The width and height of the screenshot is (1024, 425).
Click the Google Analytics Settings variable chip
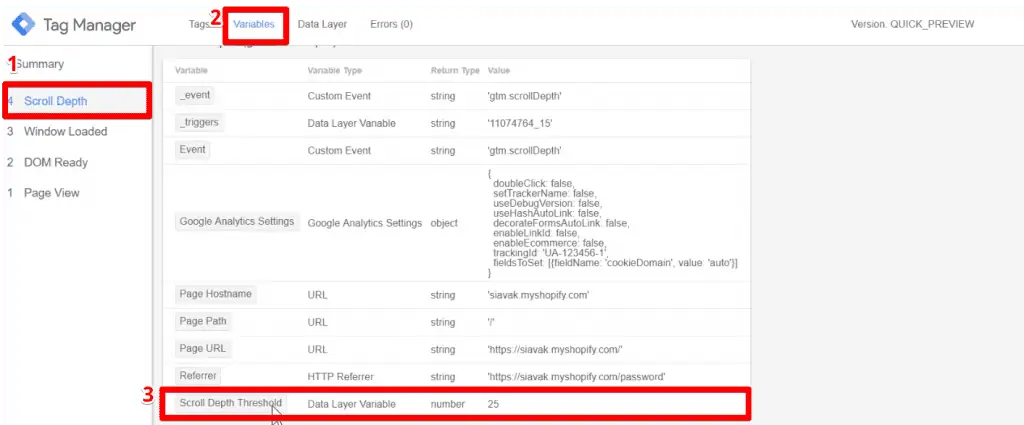(x=237, y=221)
